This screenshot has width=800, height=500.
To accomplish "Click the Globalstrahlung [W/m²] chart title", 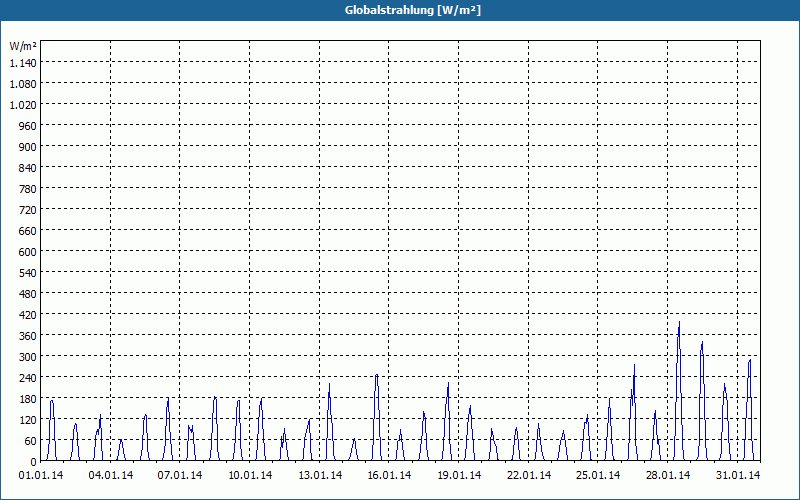I will click(413, 10).
